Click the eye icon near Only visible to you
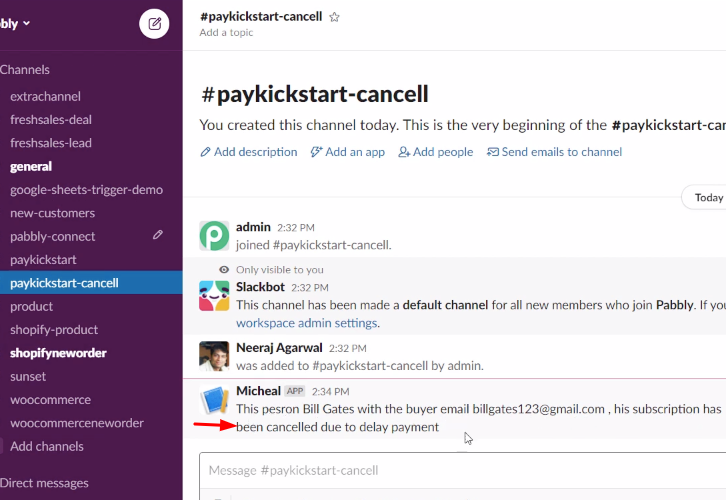The height and width of the screenshot is (500, 726). 224,269
